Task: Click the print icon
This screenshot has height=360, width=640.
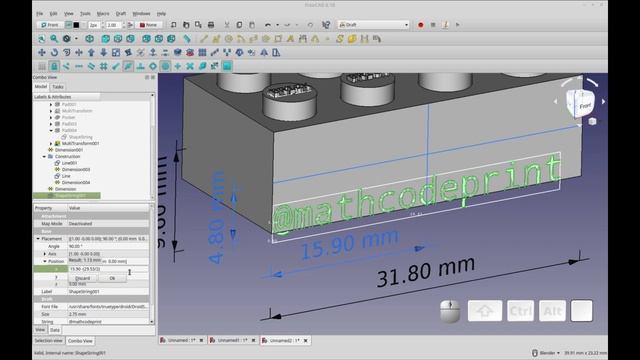Action: 211,25
